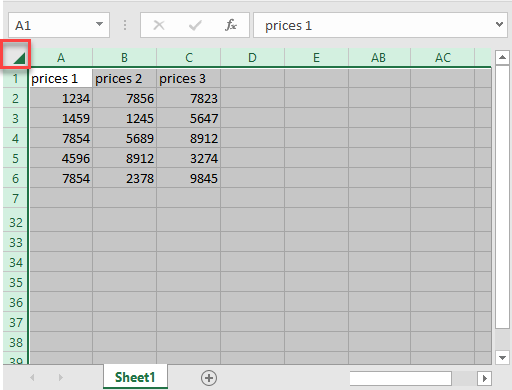Click the vertical scrollbar up arrow
Image resolution: width=512 pixels, height=390 pixels.
coord(502,58)
